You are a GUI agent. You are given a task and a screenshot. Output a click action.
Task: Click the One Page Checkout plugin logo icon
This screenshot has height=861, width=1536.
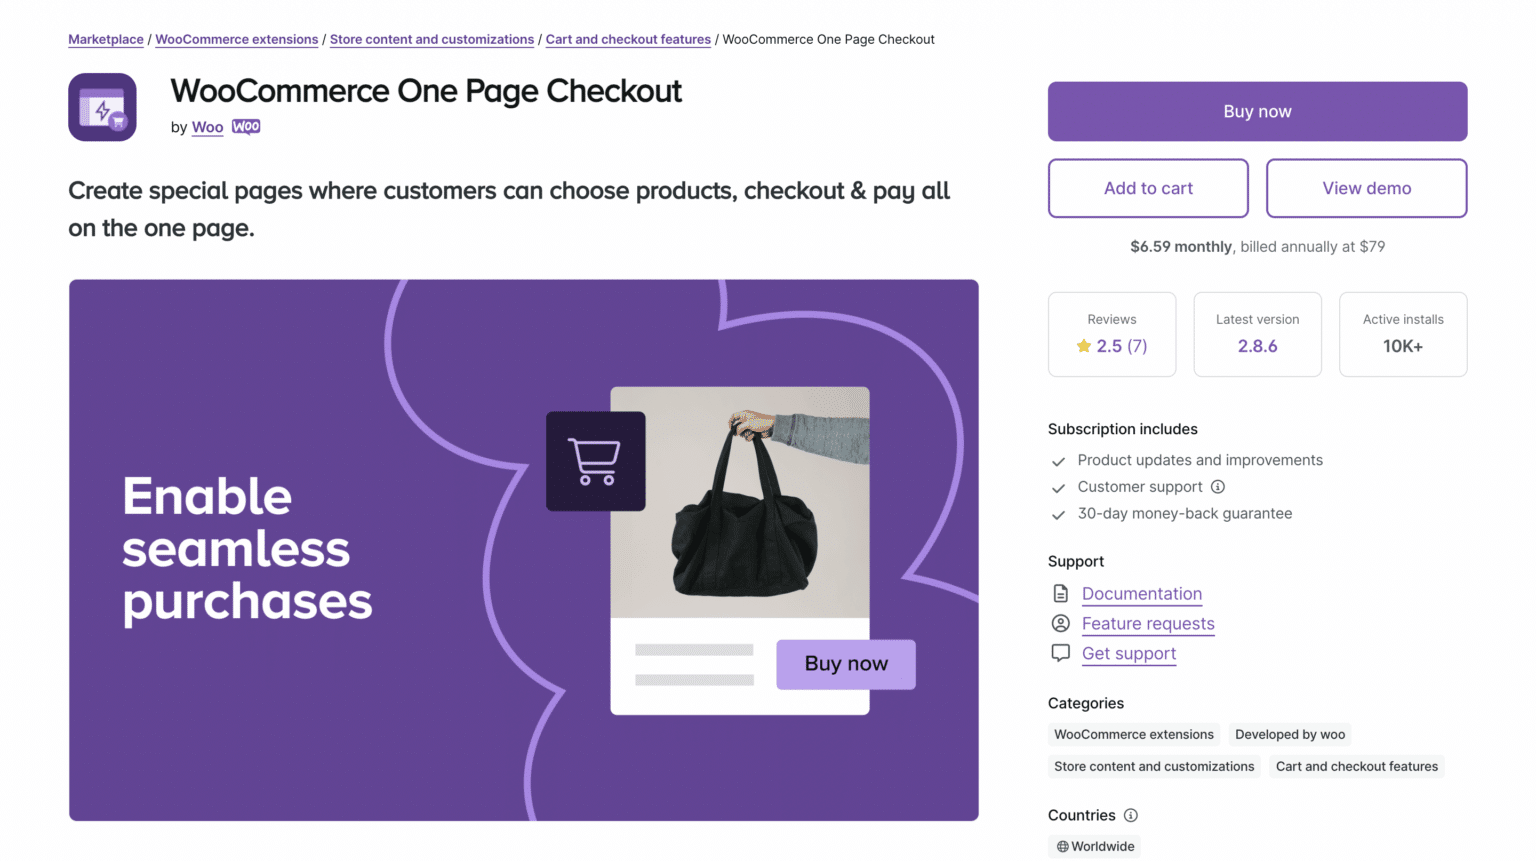(101, 106)
